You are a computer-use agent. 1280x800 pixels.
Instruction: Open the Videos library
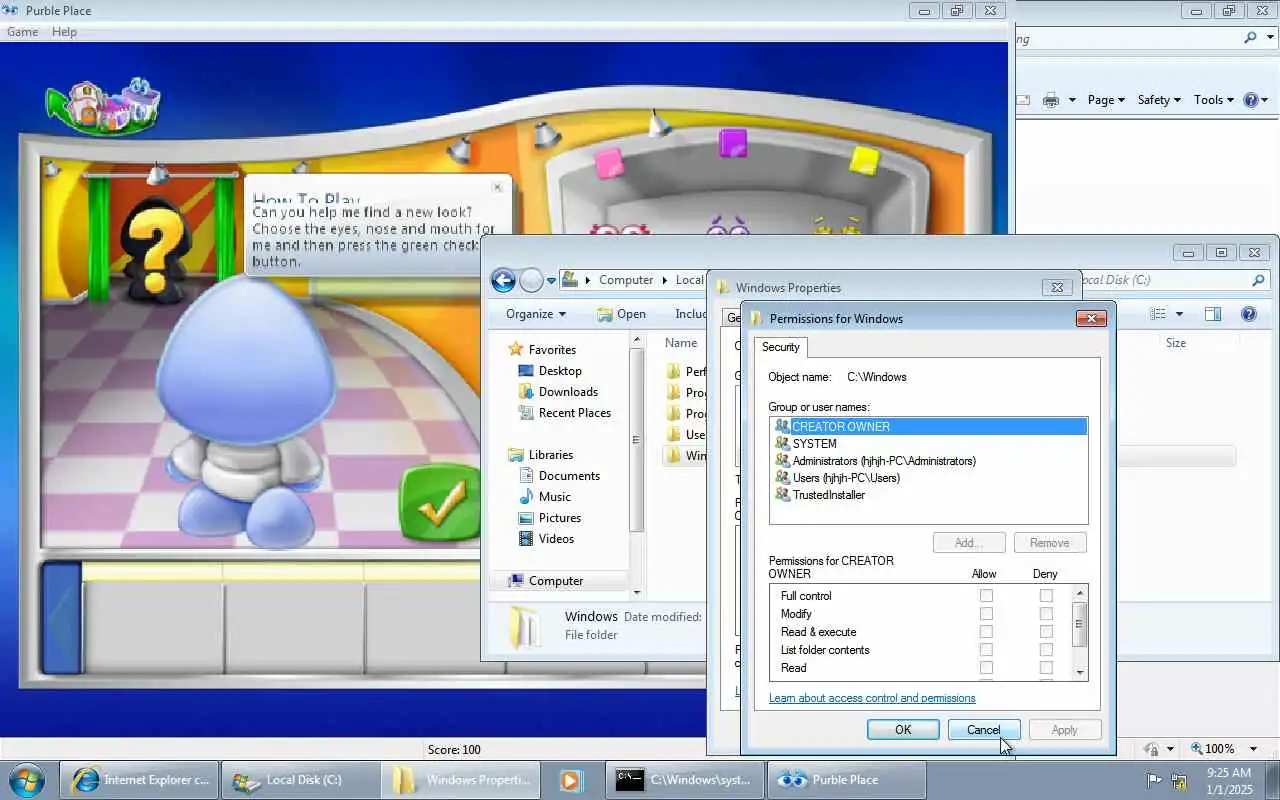[556, 538]
